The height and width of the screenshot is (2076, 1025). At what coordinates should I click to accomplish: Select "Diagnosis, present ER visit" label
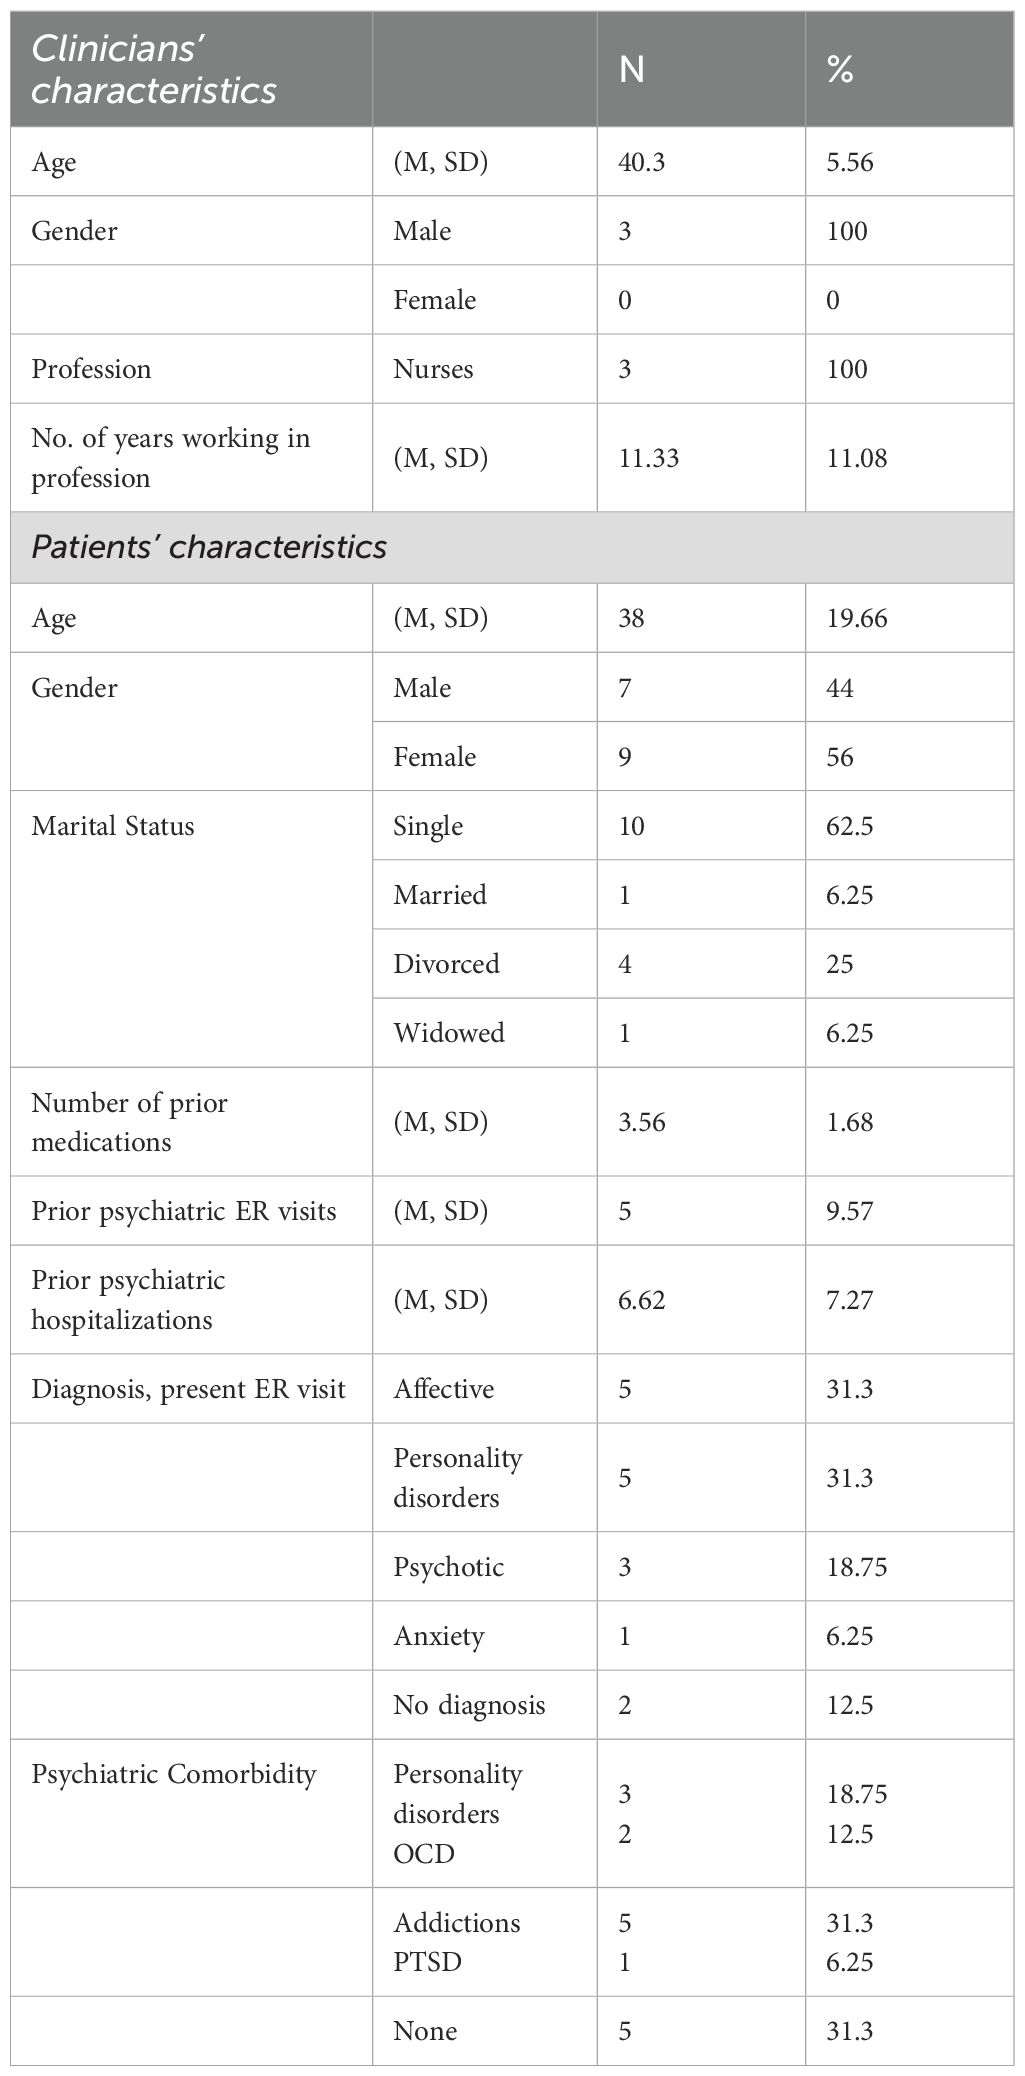(x=188, y=1389)
